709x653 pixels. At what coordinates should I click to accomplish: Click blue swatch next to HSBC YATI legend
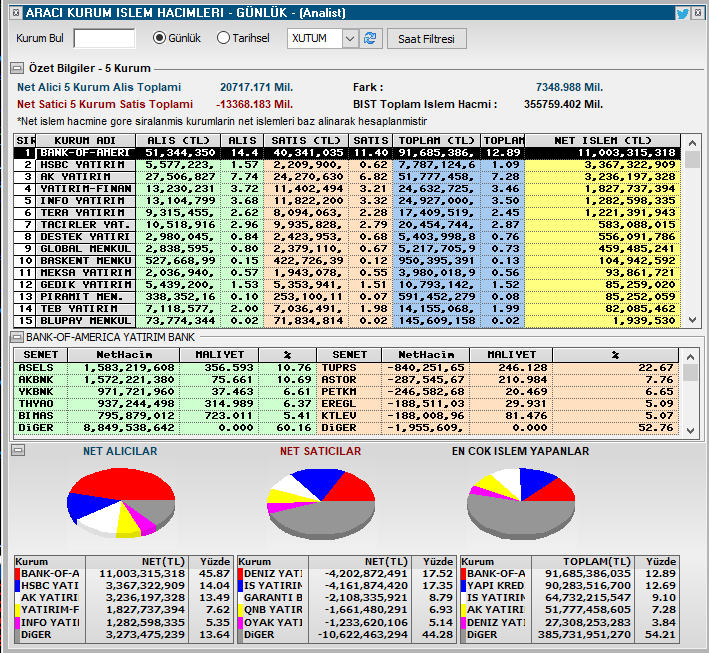(18, 586)
